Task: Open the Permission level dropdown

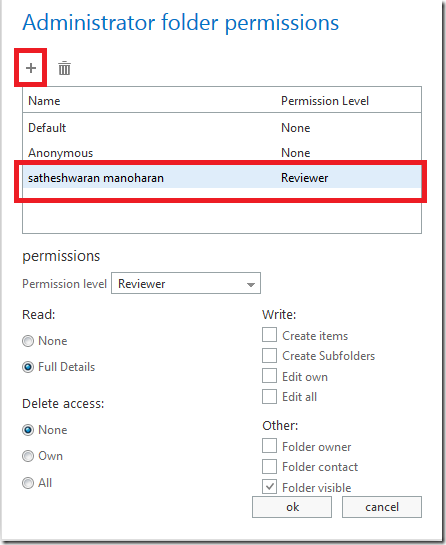Action: 186,283
